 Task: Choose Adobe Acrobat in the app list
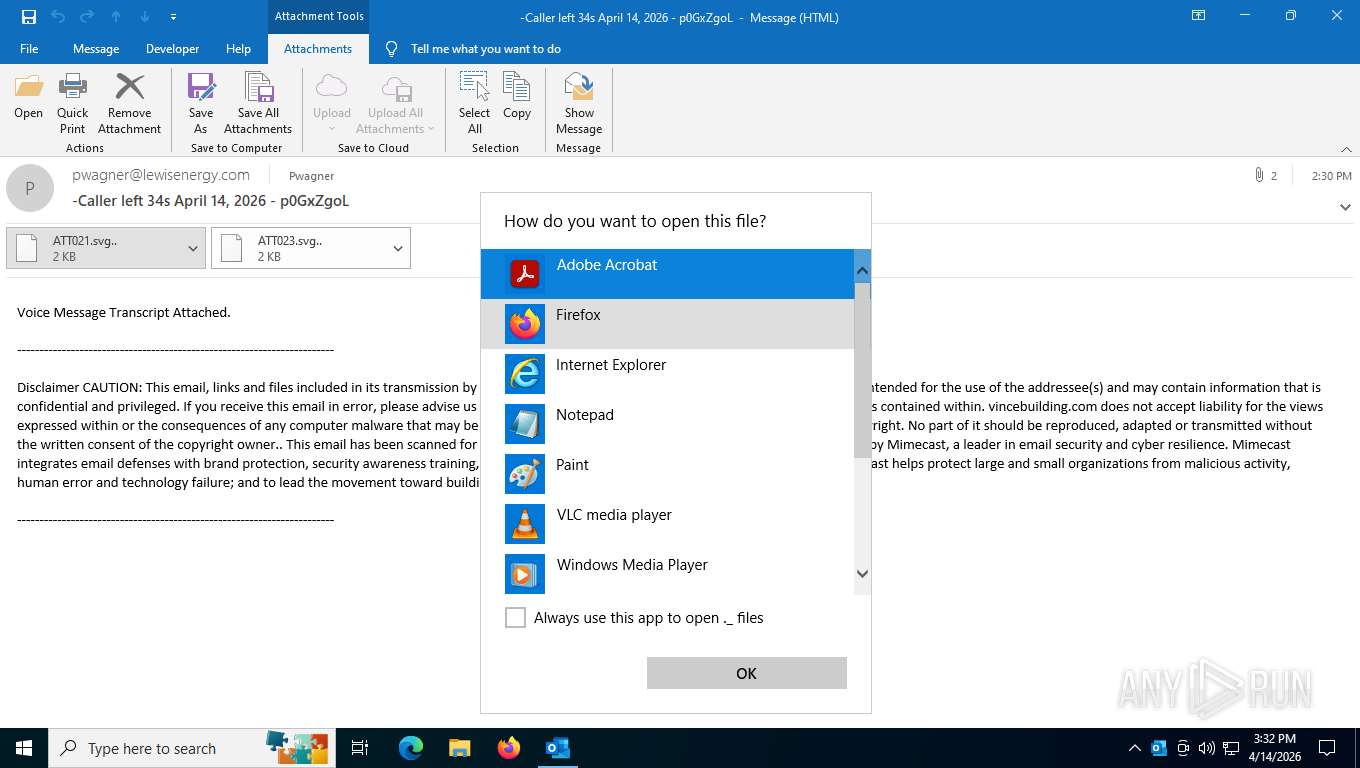[667, 273]
